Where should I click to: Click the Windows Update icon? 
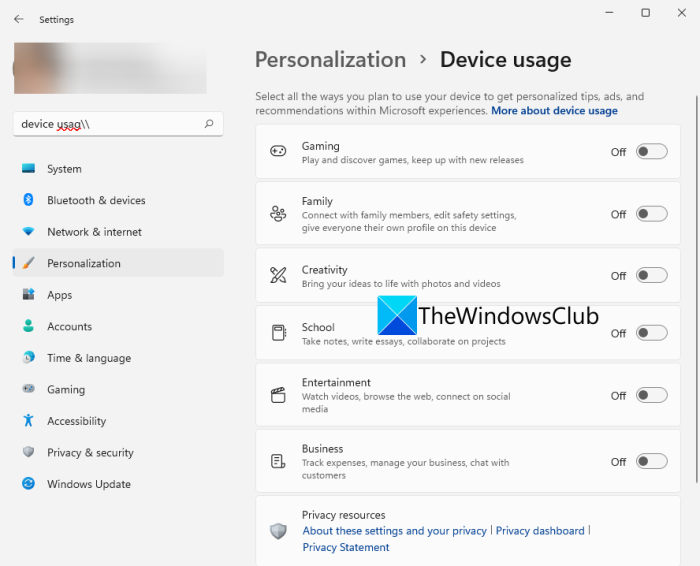[x=28, y=484]
